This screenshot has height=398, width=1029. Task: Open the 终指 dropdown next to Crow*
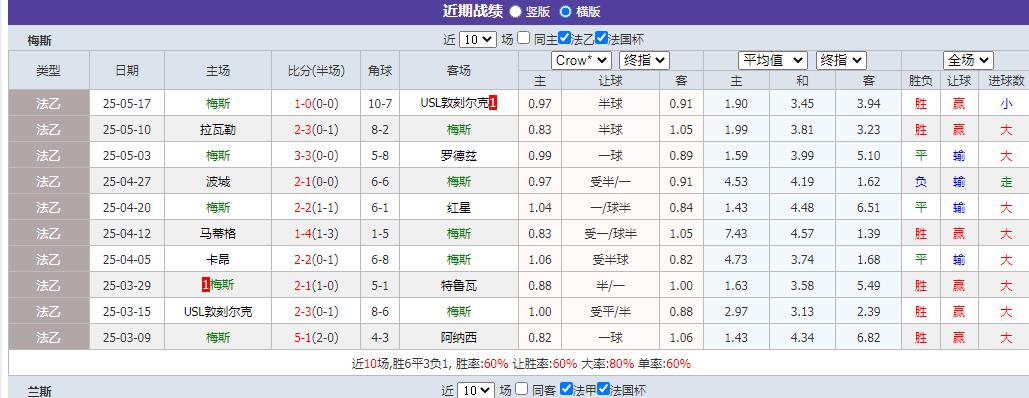pos(644,60)
